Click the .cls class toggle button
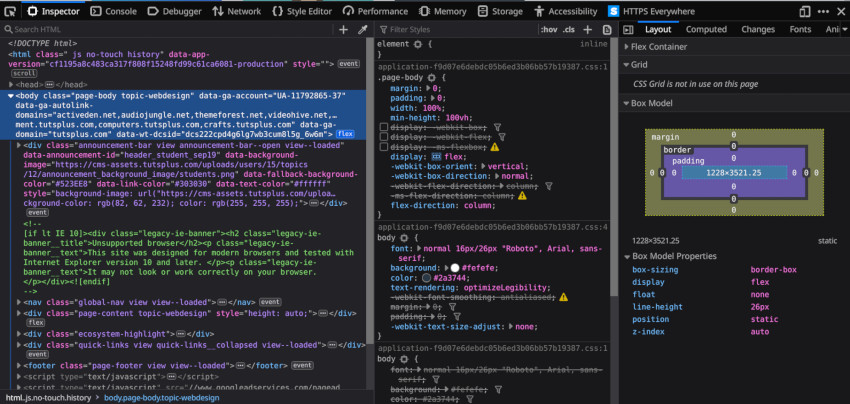 (x=571, y=30)
